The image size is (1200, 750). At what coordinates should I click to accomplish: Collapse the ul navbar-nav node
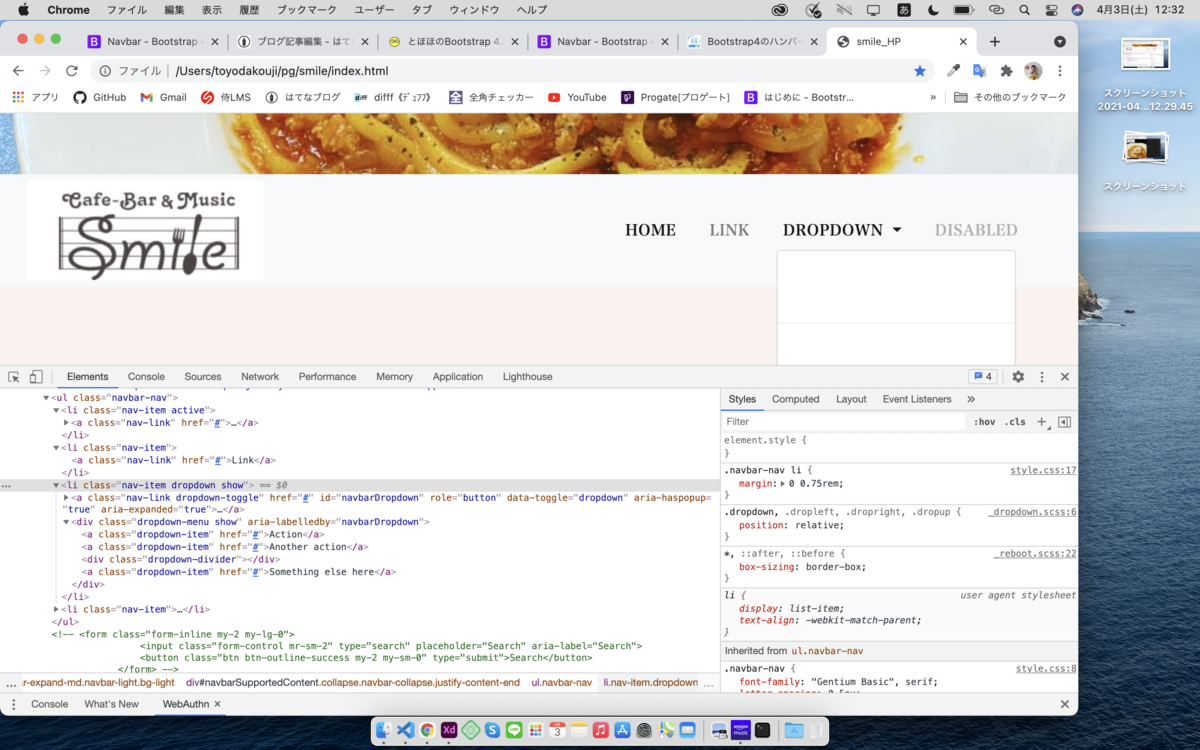[x=46, y=398]
